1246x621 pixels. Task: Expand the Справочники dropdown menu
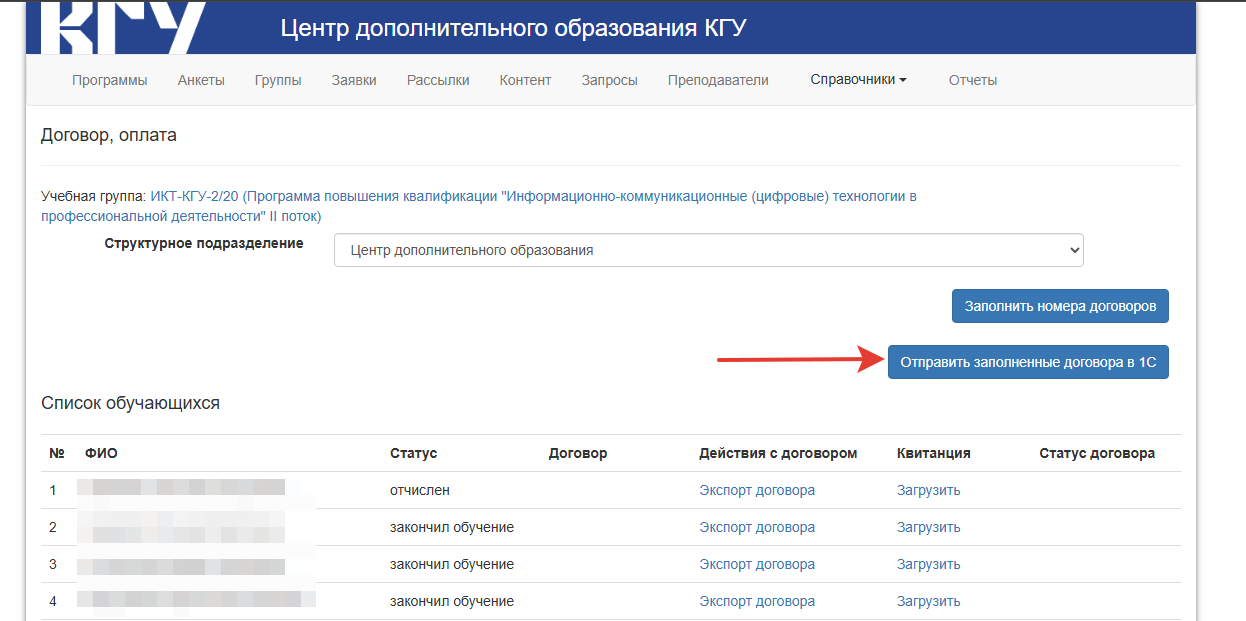coord(858,80)
